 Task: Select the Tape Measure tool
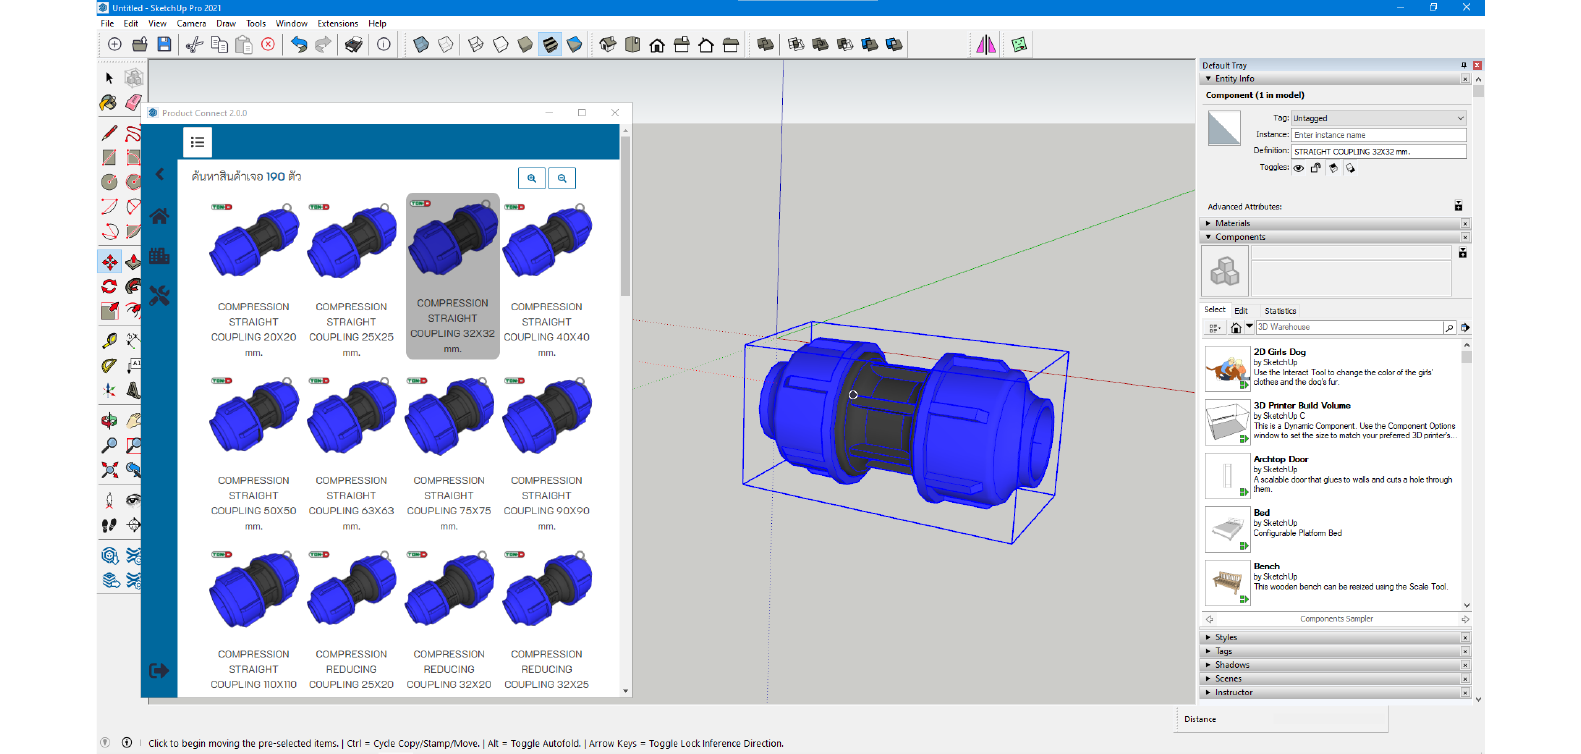pos(109,341)
